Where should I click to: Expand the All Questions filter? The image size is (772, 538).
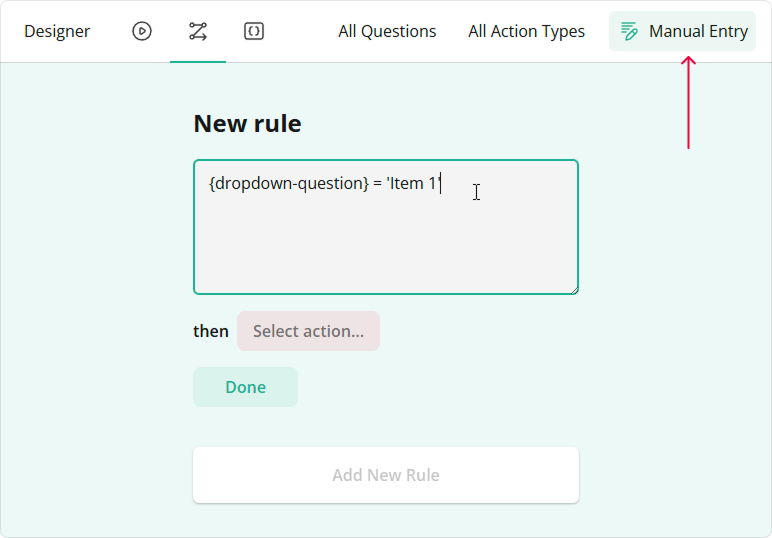click(x=387, y=31)
